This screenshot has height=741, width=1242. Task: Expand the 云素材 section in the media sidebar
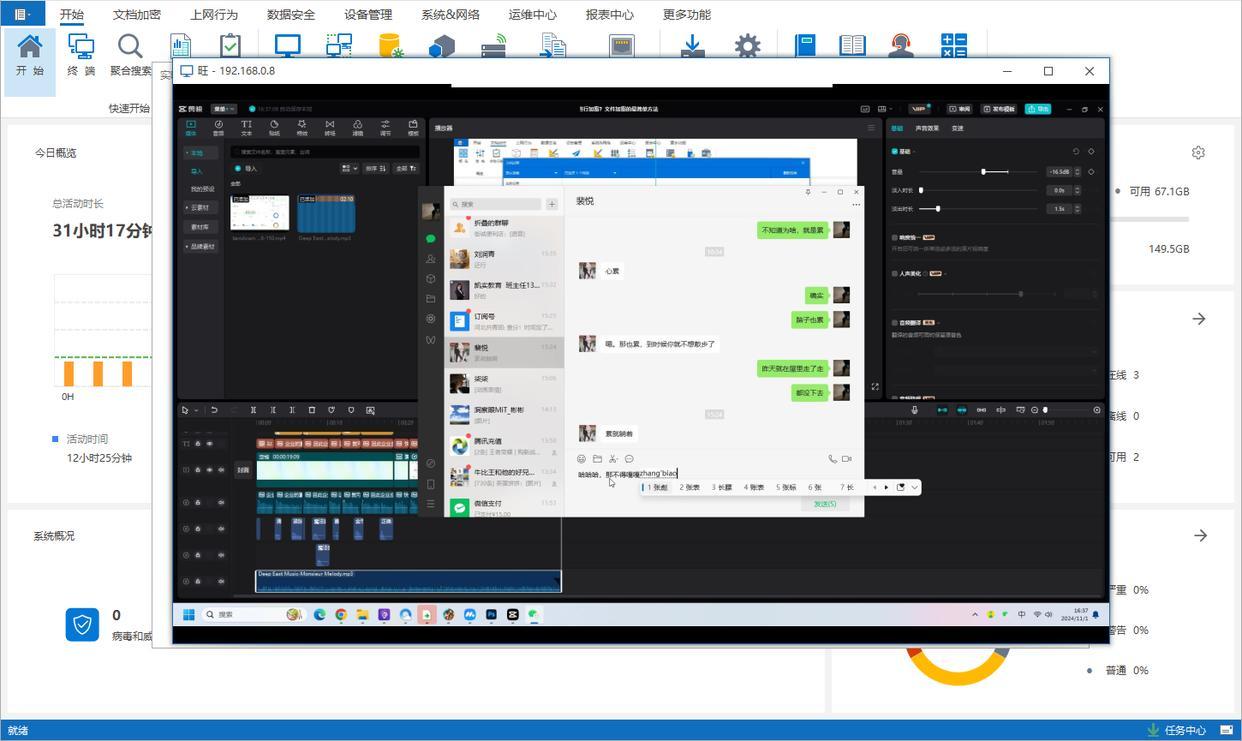click(199, 208)
